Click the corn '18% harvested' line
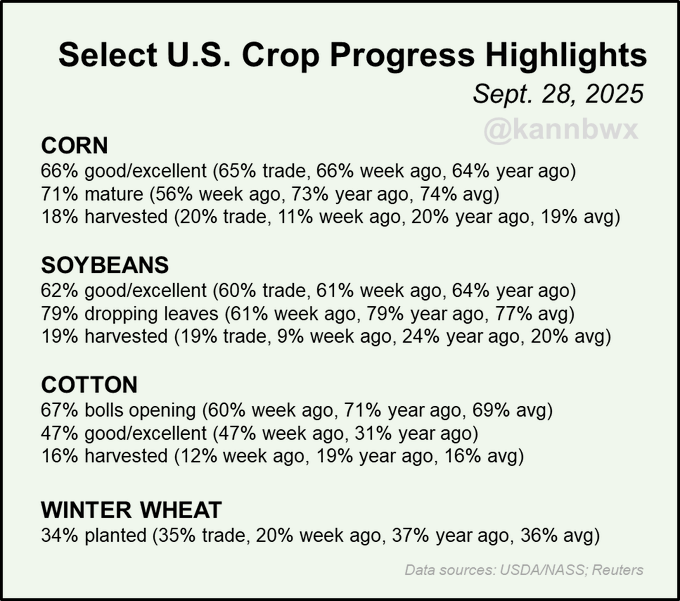Image resolution: width=680 pixels, height=601 pixels. pyautogui.click(x=330, y=216)
